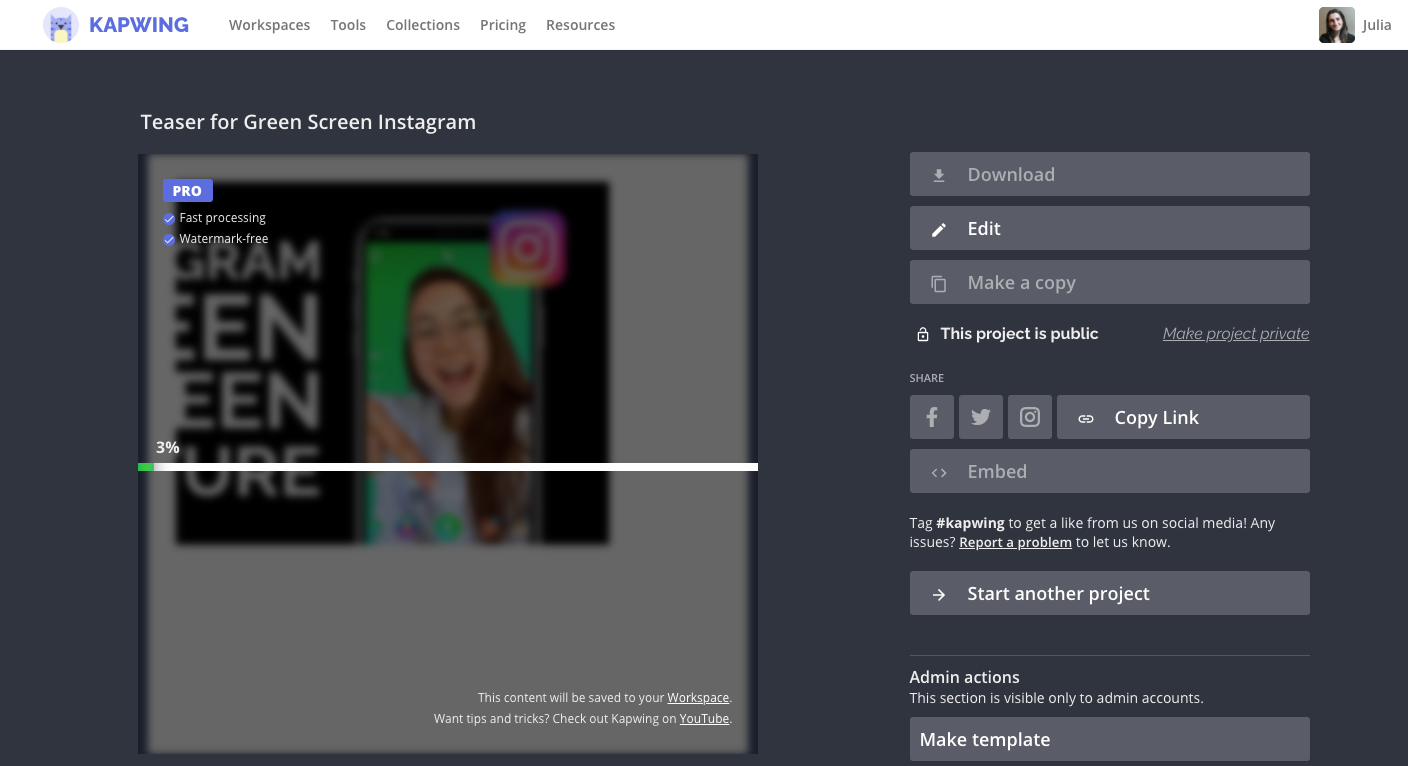Make project private
Image resolution: width=1408 pixels, height=766 pixels.
pos(1235,334)
